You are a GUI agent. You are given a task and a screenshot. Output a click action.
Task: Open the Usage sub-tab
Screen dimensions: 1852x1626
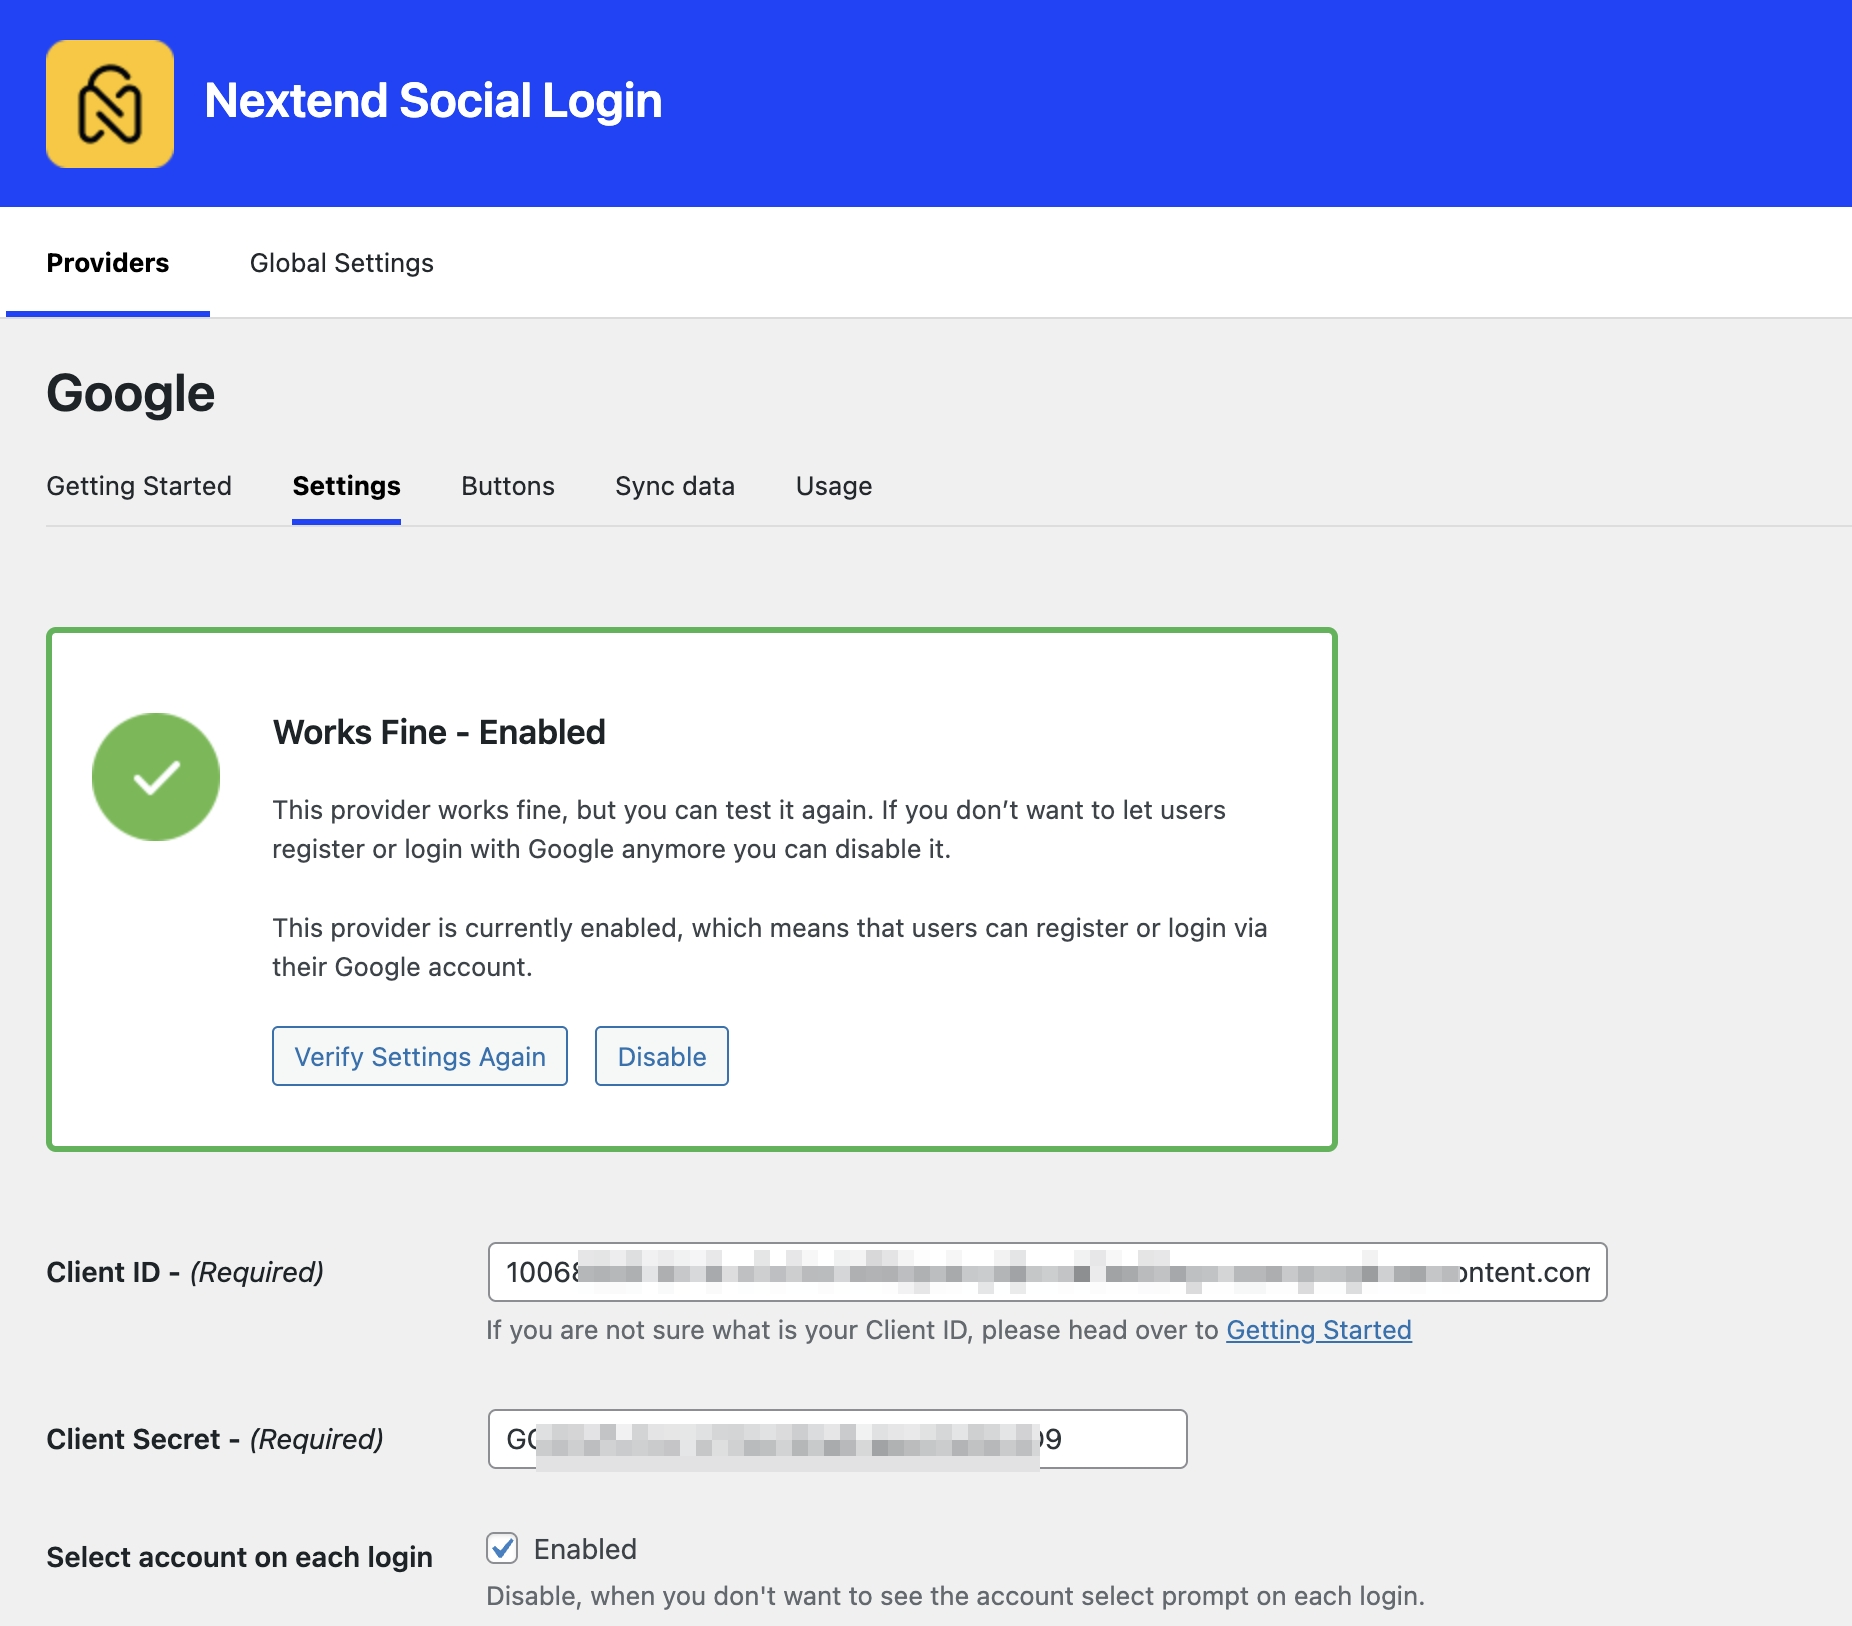pos(833,486)
